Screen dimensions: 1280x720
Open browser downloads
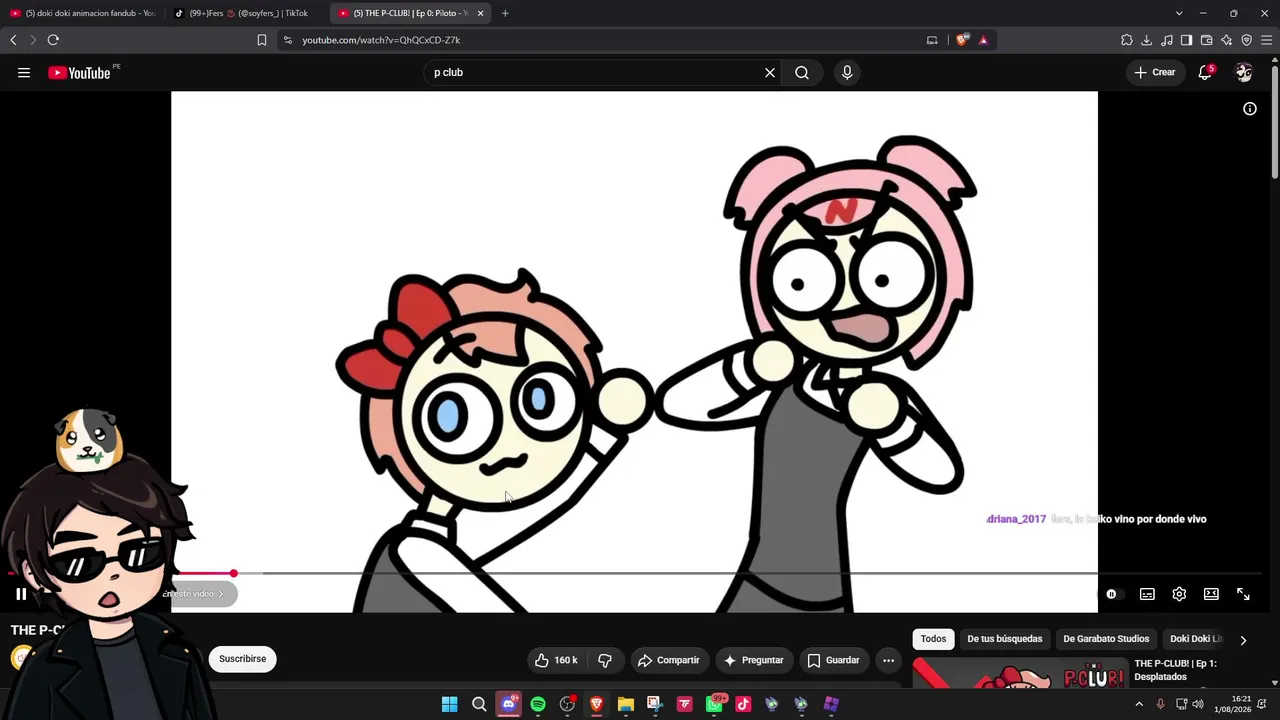[x=1147, y=40]
